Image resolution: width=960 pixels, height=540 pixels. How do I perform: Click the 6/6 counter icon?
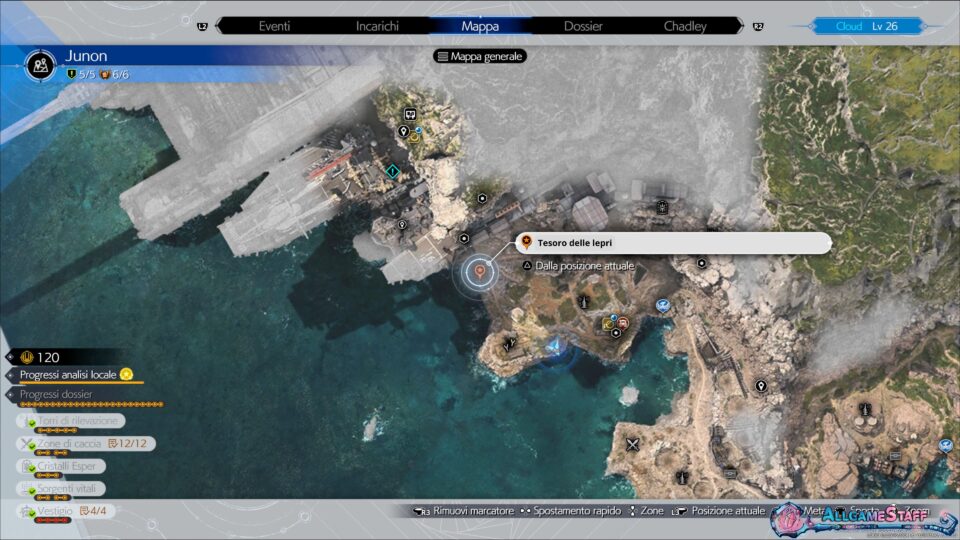coord(105,74)
